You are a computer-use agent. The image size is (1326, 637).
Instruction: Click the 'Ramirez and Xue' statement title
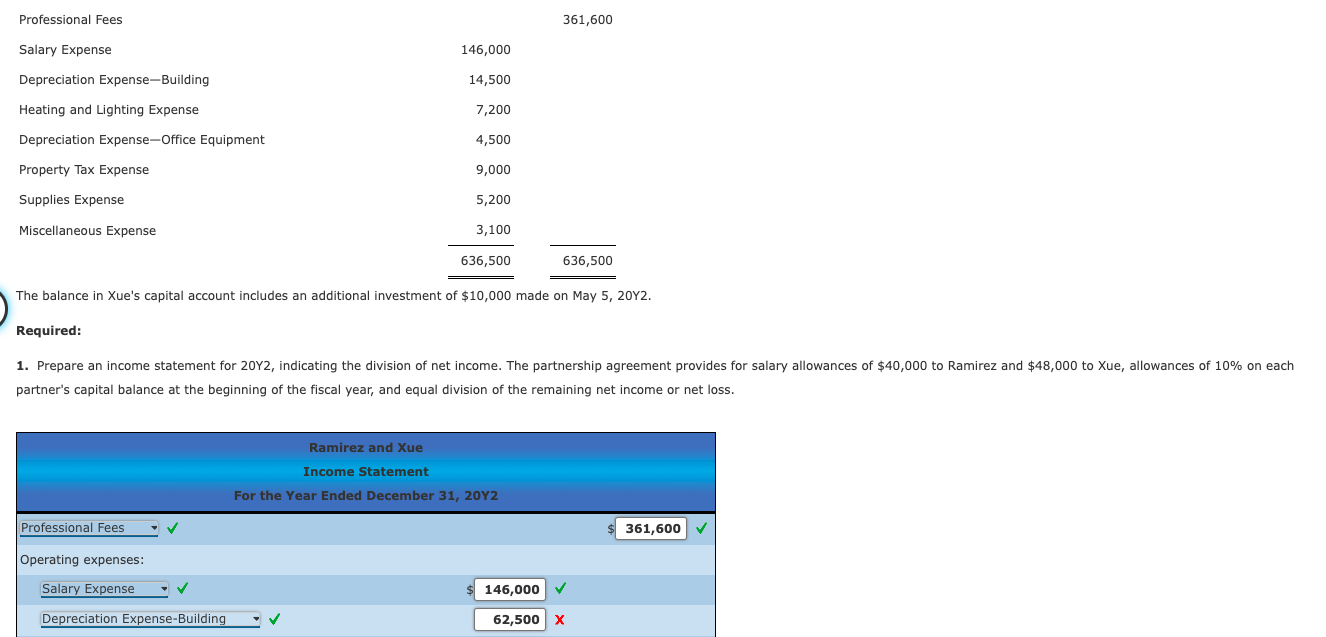tap(366, 448)
